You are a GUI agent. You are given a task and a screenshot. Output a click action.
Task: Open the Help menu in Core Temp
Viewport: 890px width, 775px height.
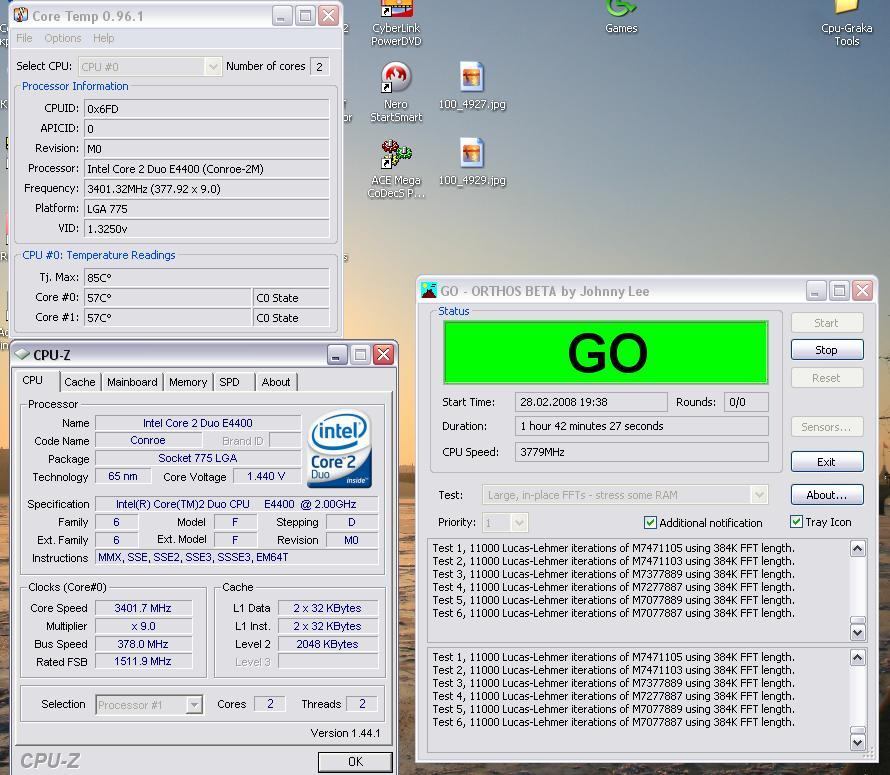[103, 38]
